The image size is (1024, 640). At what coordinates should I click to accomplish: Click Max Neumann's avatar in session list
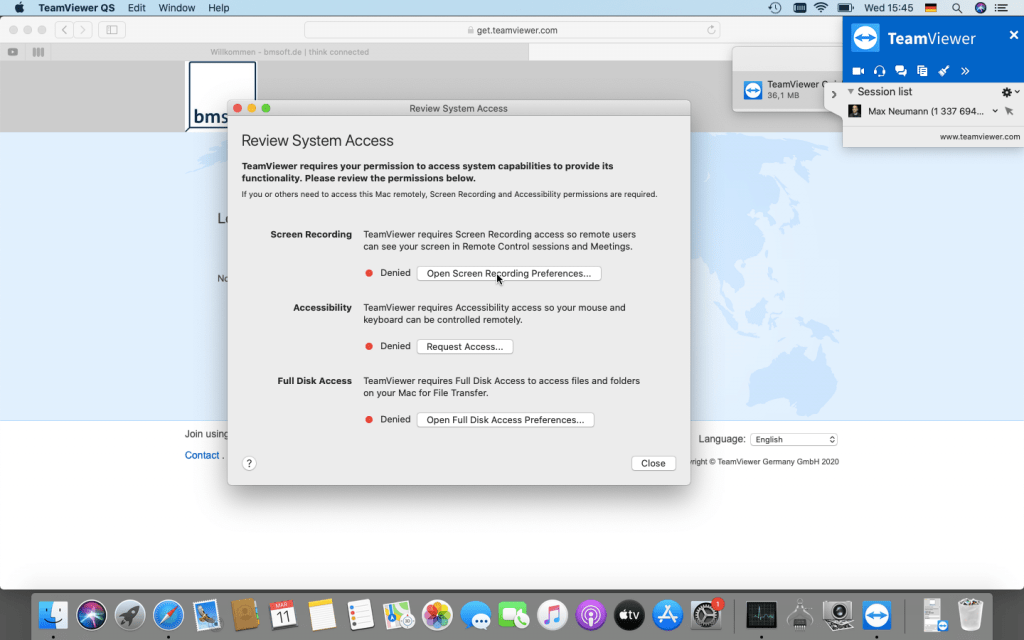pos(854,111)
